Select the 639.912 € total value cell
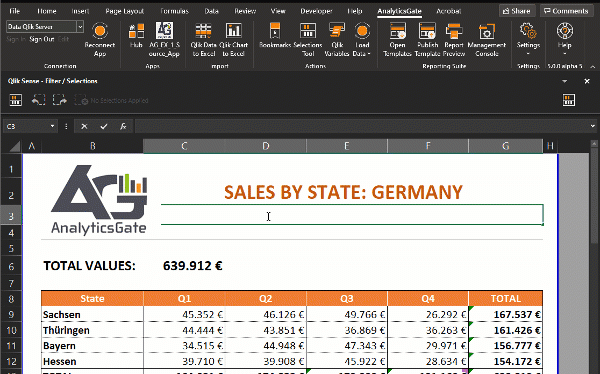Viewport: 600px width, 374px height. click(192, 266)
